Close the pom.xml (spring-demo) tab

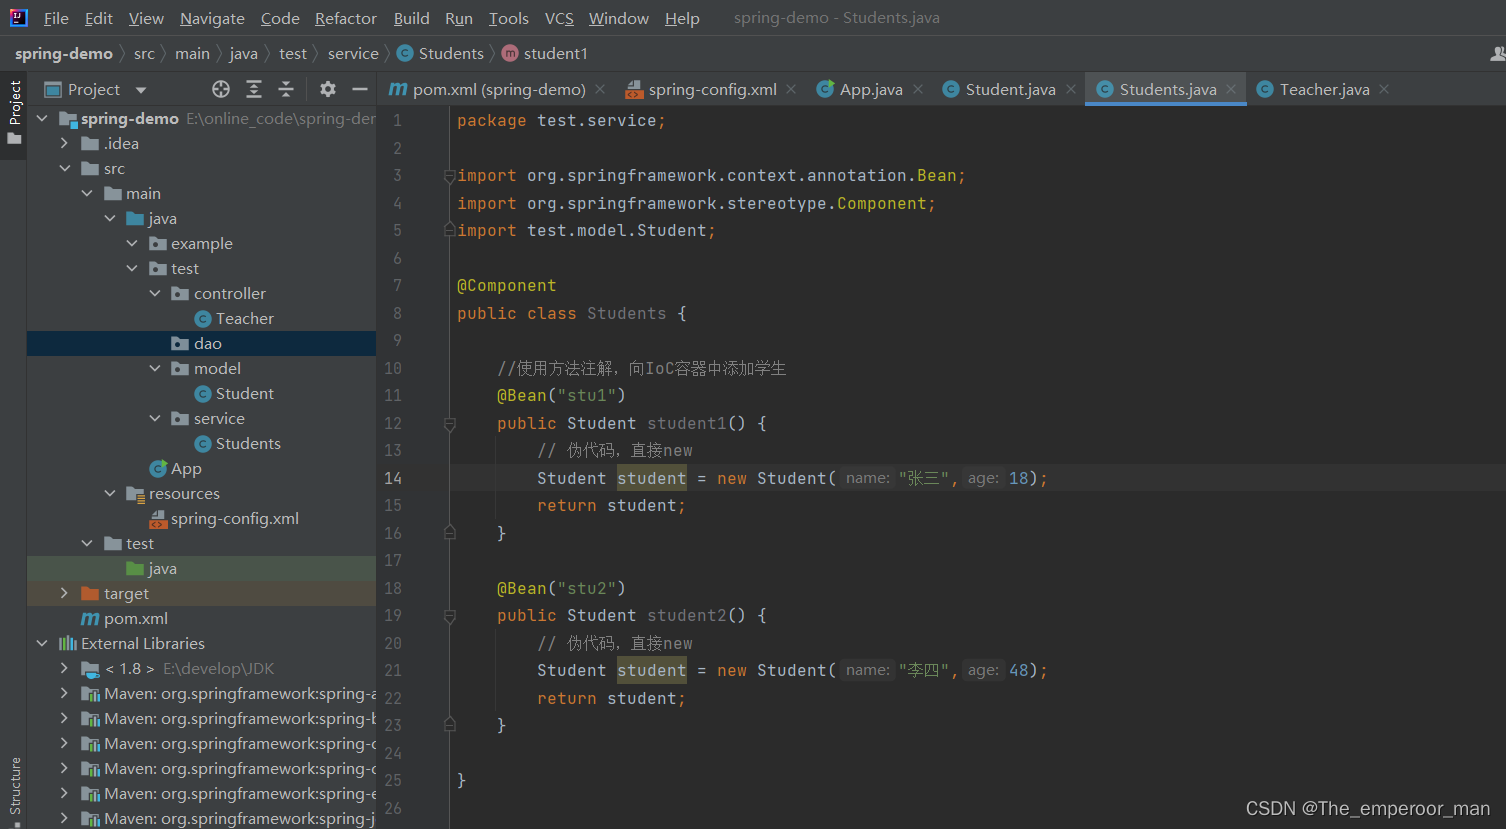tap(600, 89)
